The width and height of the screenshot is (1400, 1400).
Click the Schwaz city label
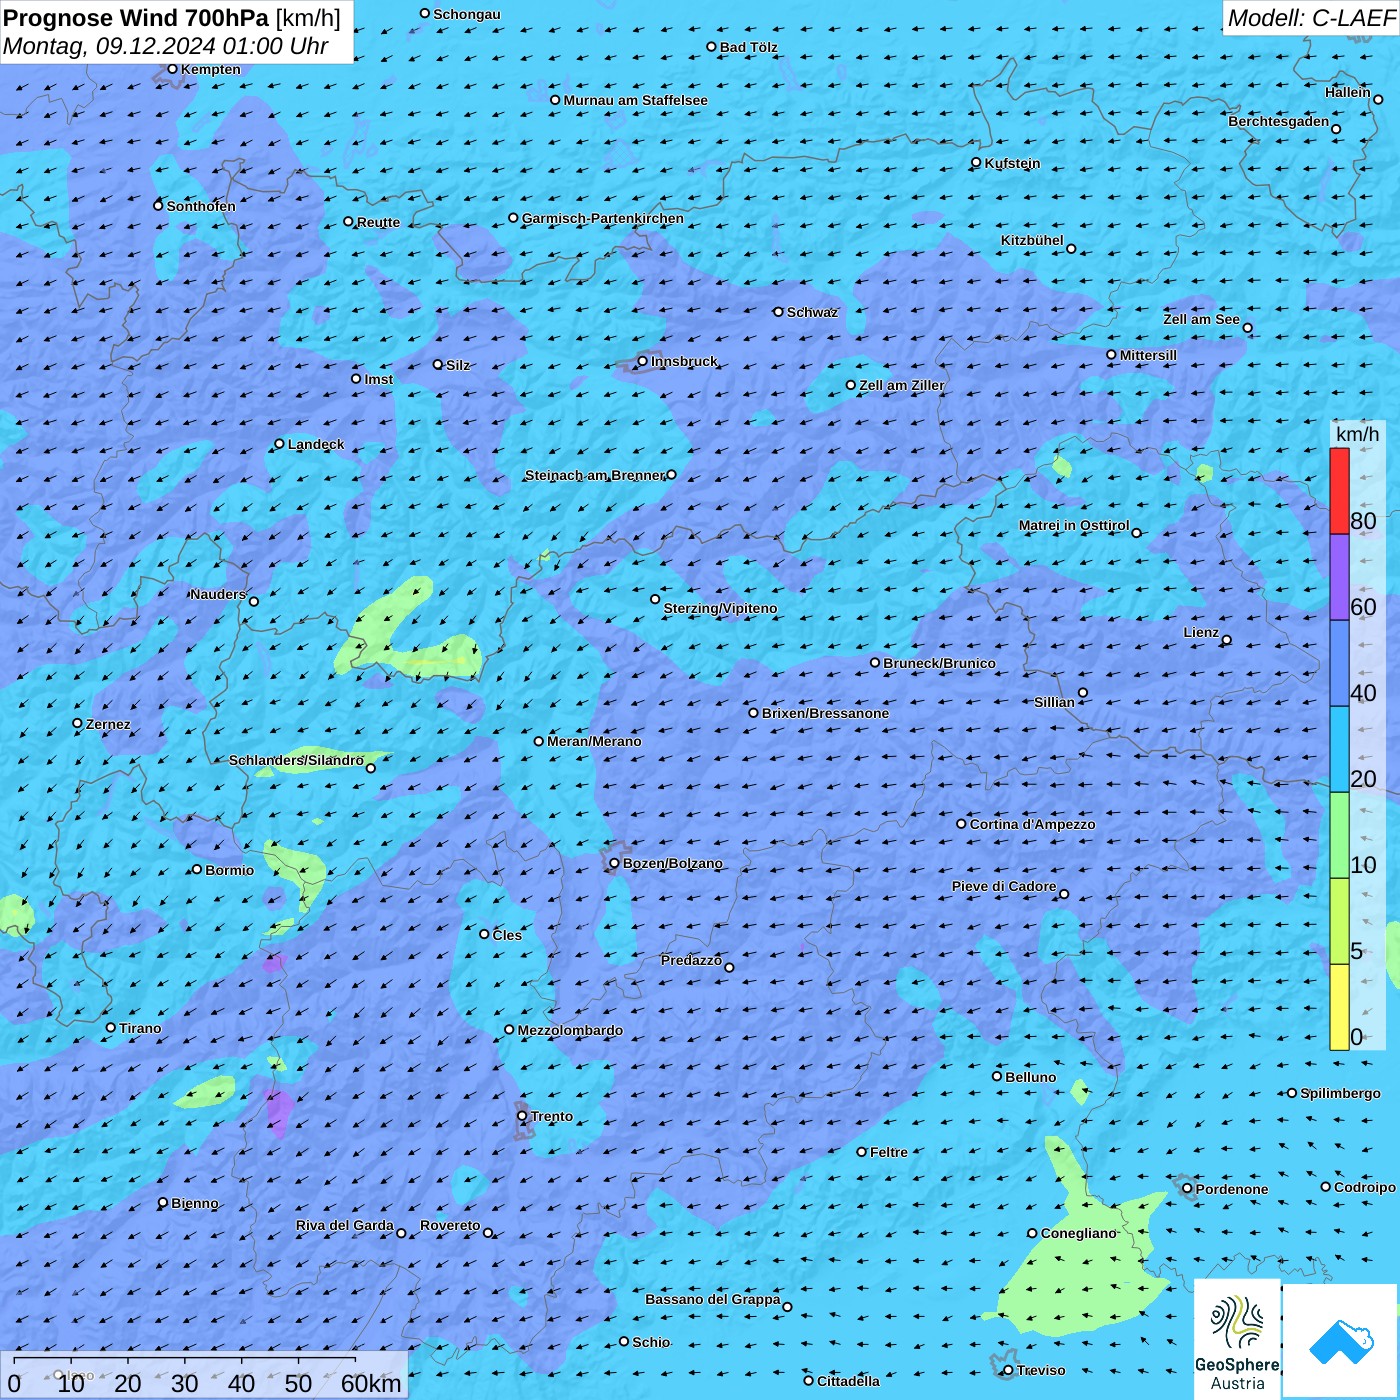(812, 312)
